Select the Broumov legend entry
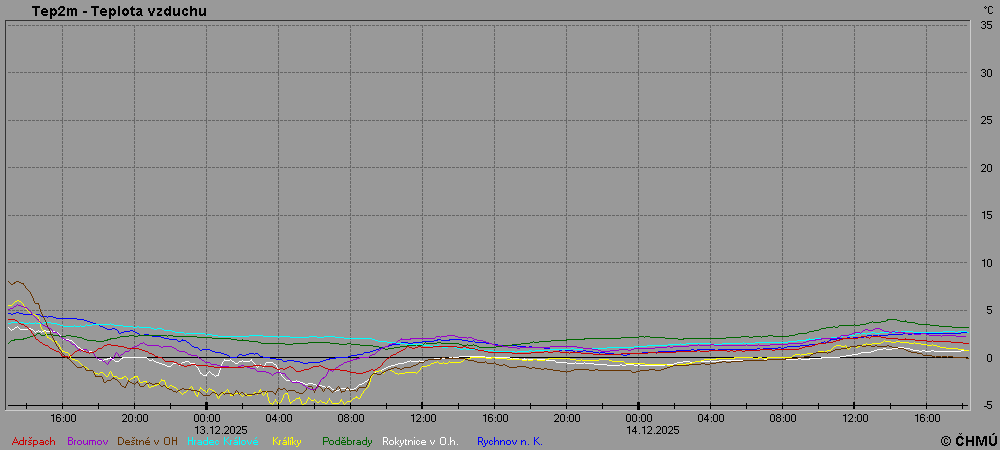1000x450 pixels. coord(88,441)
